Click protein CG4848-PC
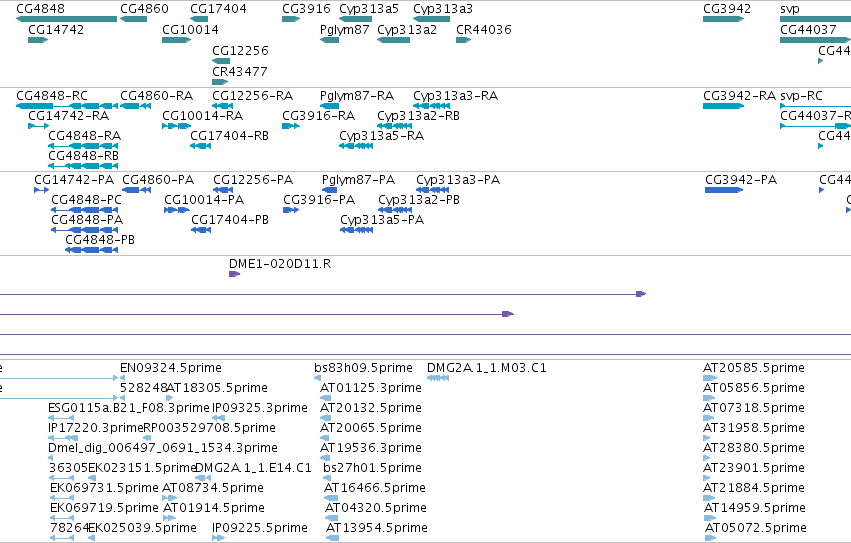 [84, 210]
